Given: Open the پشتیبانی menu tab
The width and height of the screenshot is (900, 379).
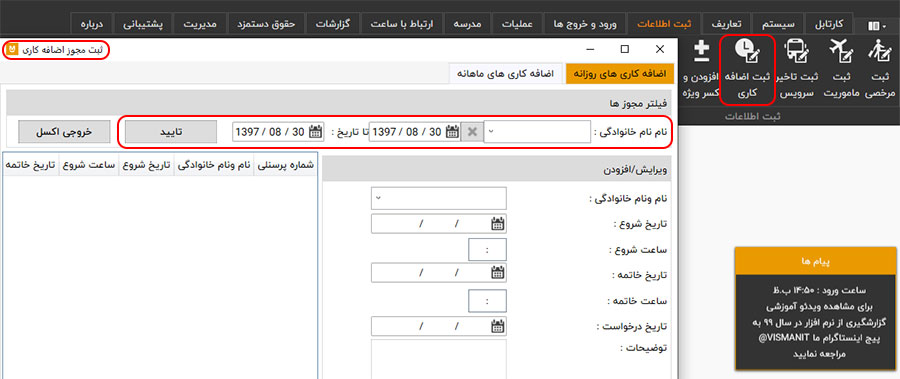Looking at the screenshot, I should [143, 24].
